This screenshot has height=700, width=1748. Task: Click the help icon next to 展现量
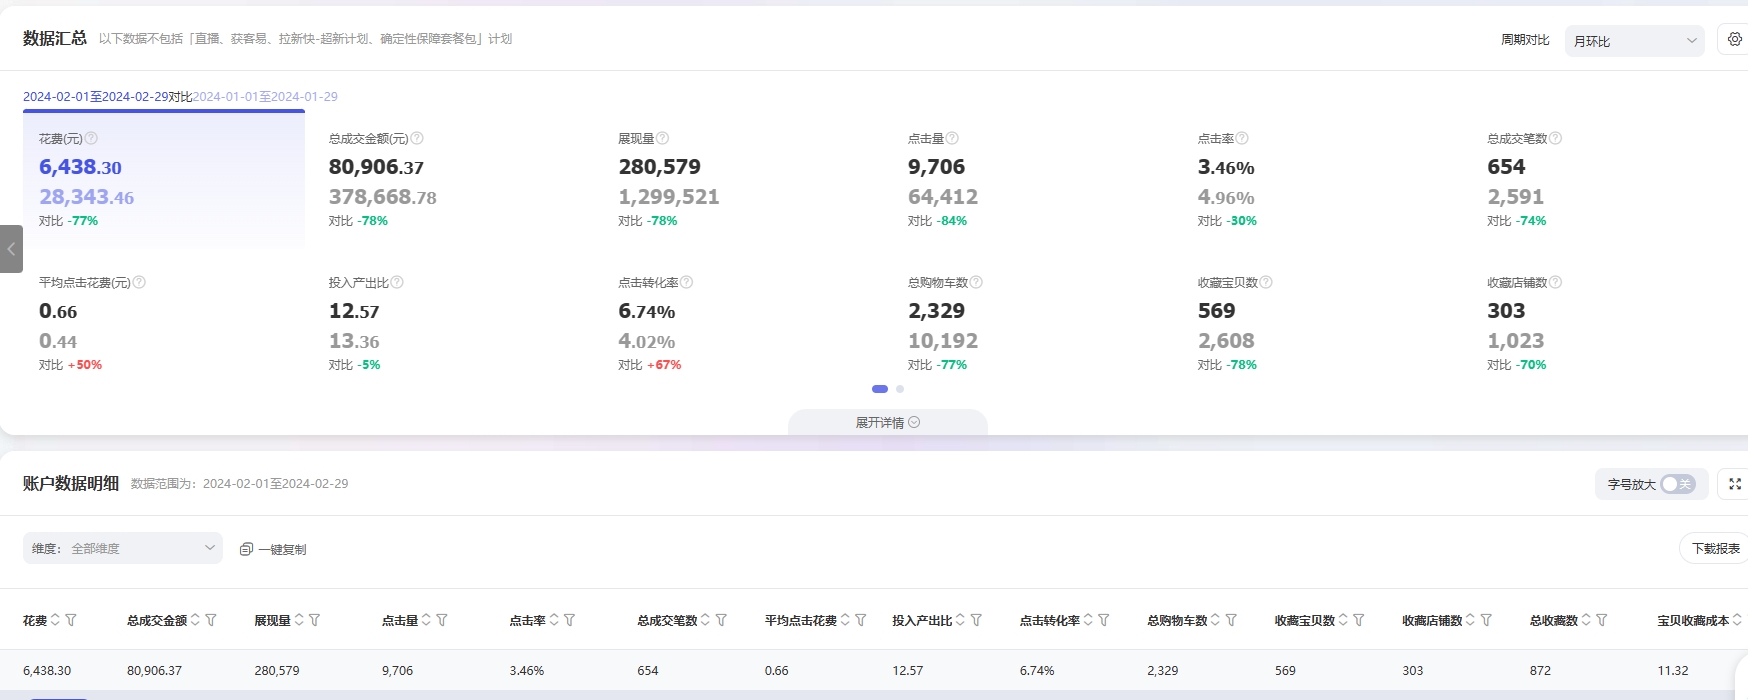click(662, 139)
